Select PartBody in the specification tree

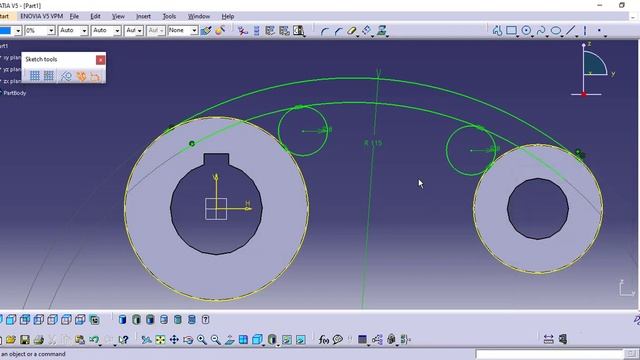[x=15, y=93]
